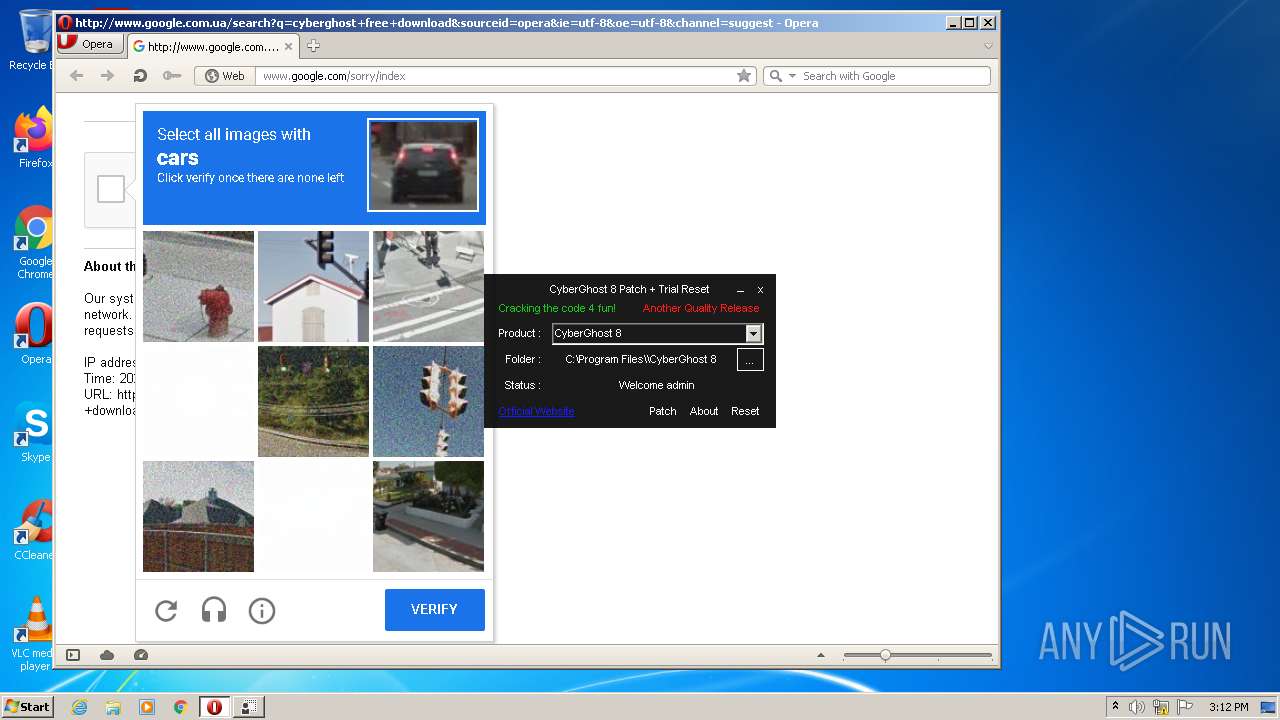Click the Official Website link
This screenshot has height=720, width=1280.
(x=536, y=411)
